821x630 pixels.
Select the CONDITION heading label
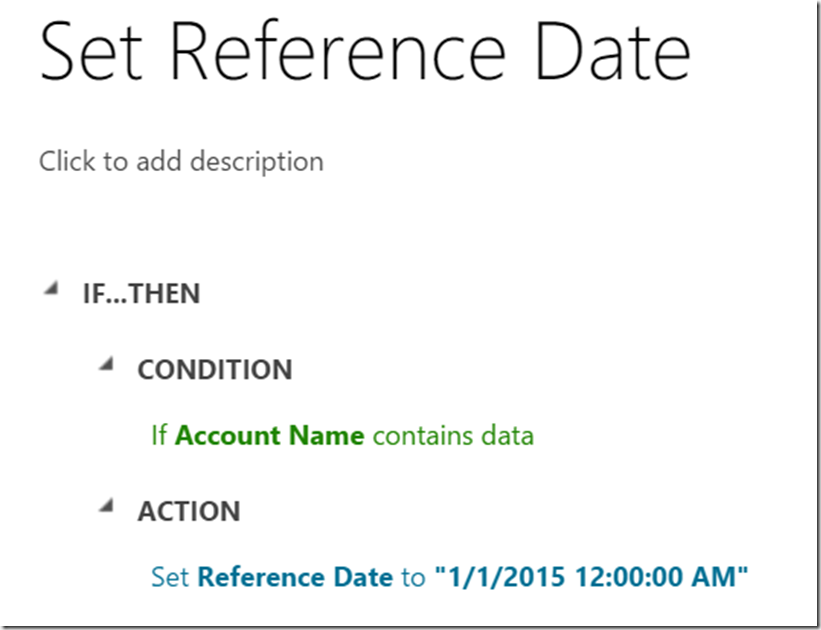click(214, 370)
